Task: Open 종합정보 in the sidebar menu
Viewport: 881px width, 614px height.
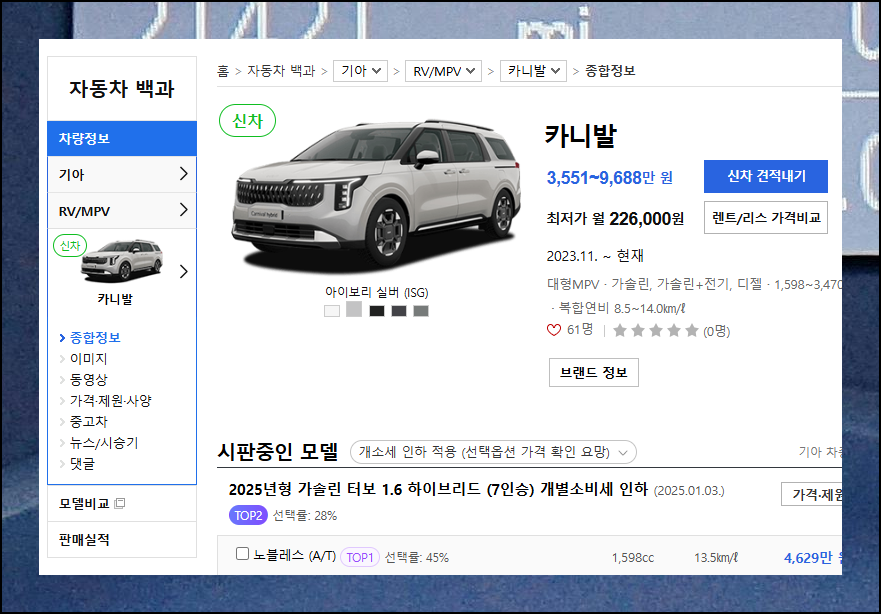Action: click(95, 338)
